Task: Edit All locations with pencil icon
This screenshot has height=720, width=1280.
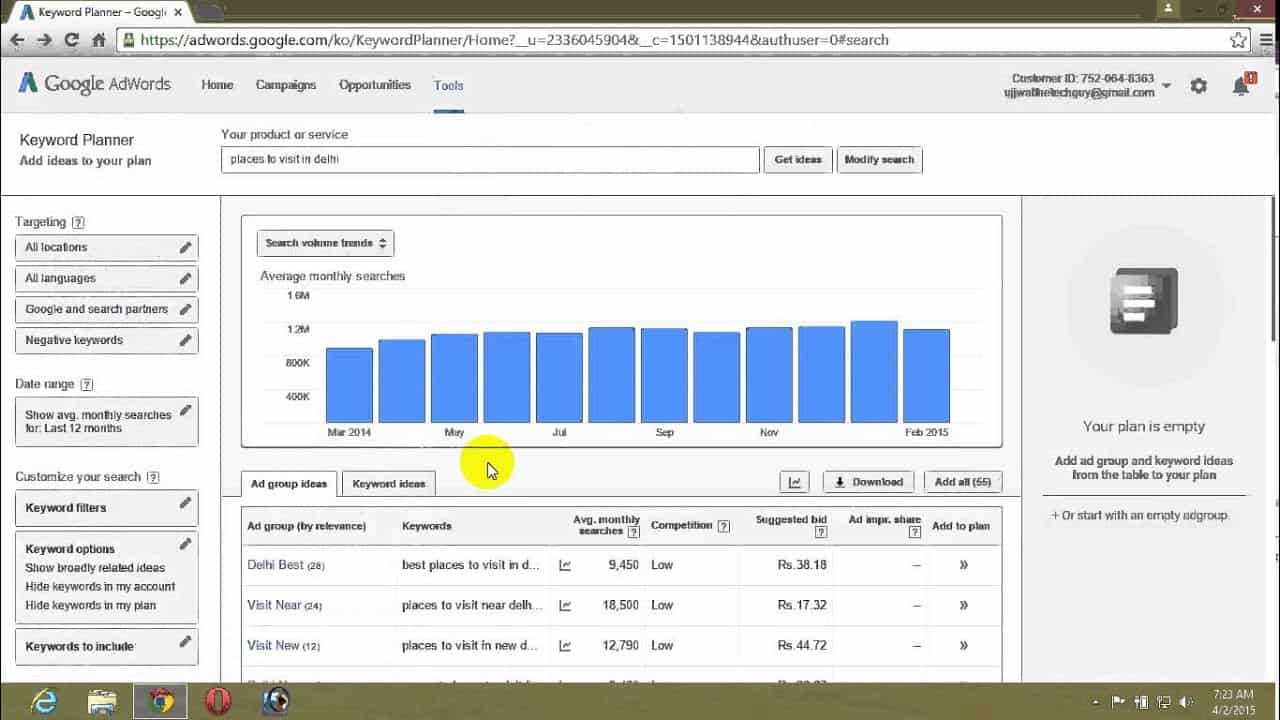Action: tap(185, 247)
